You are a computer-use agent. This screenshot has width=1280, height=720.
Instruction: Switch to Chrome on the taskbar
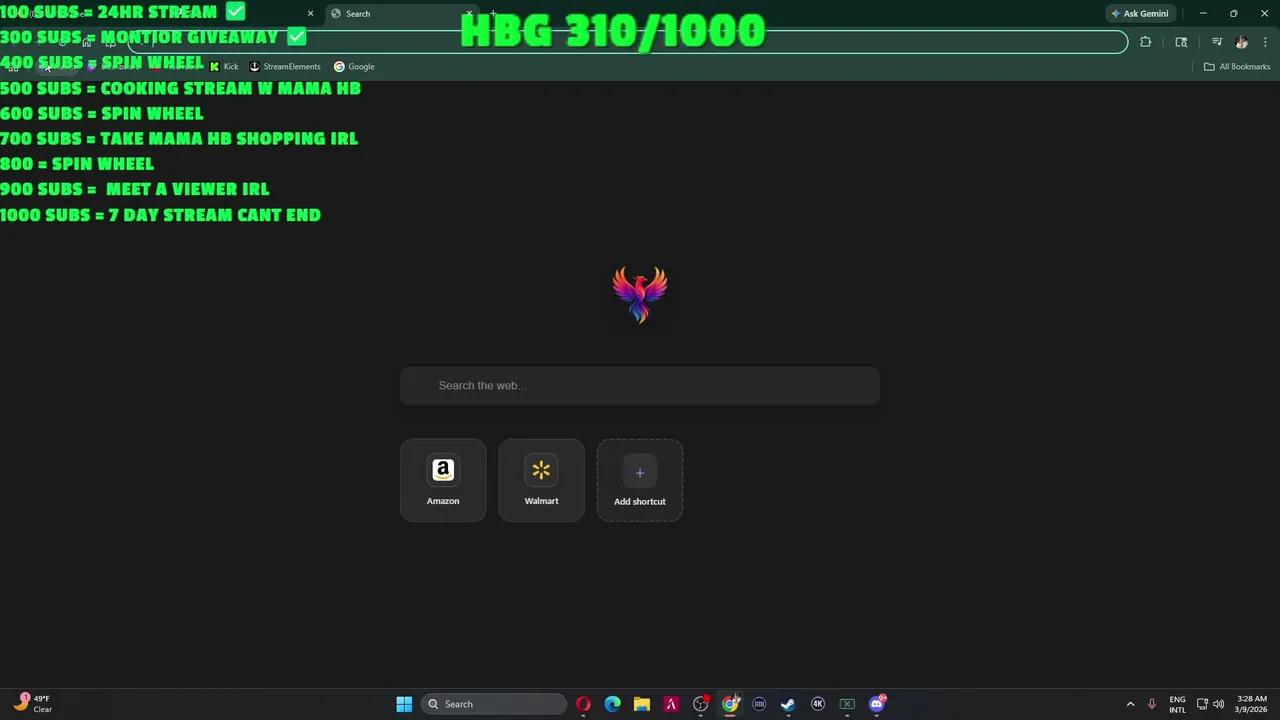(730, 704)
